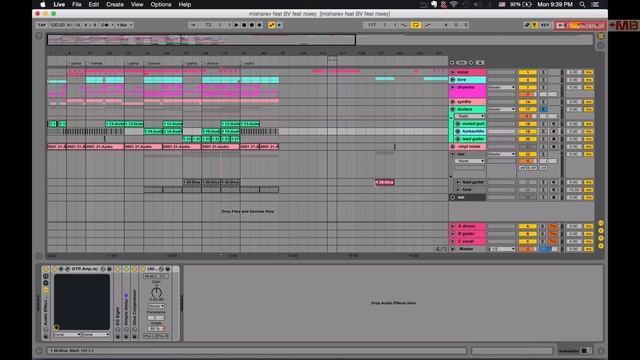Mute the muted guit track activator

pyautogui.click(x=527, y=124)
